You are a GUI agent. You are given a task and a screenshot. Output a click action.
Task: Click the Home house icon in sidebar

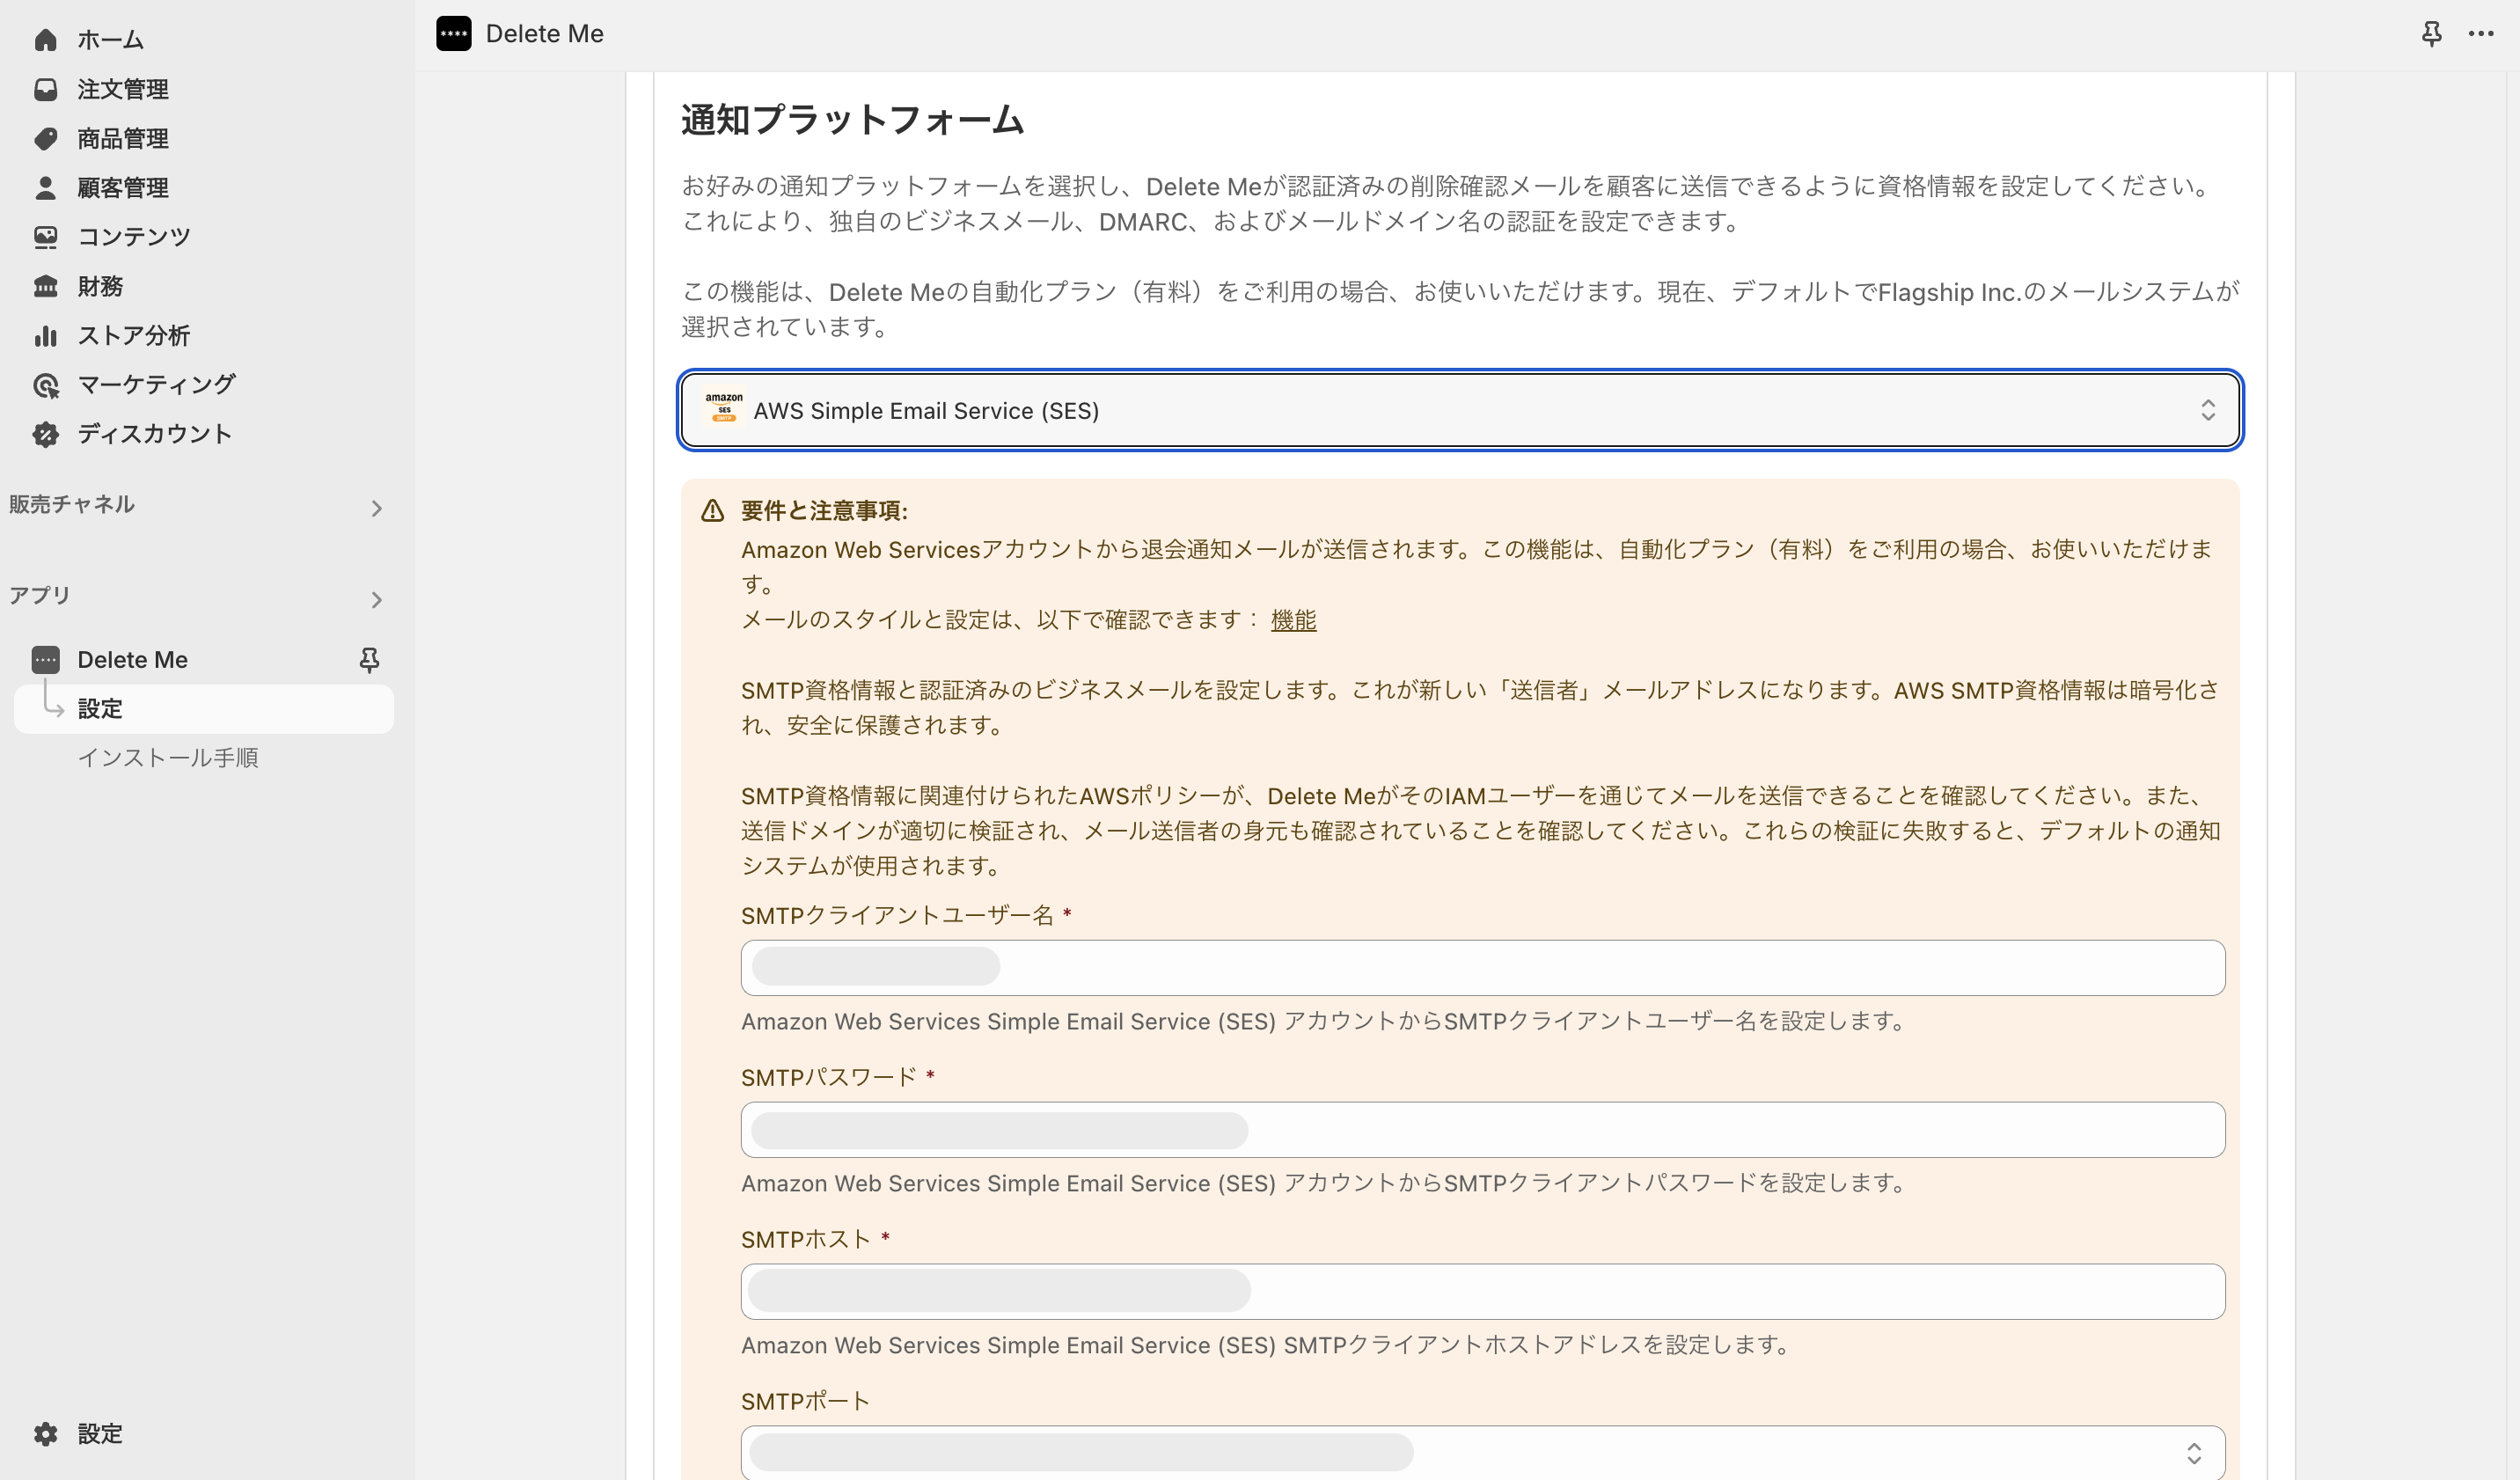coord(45,40)
